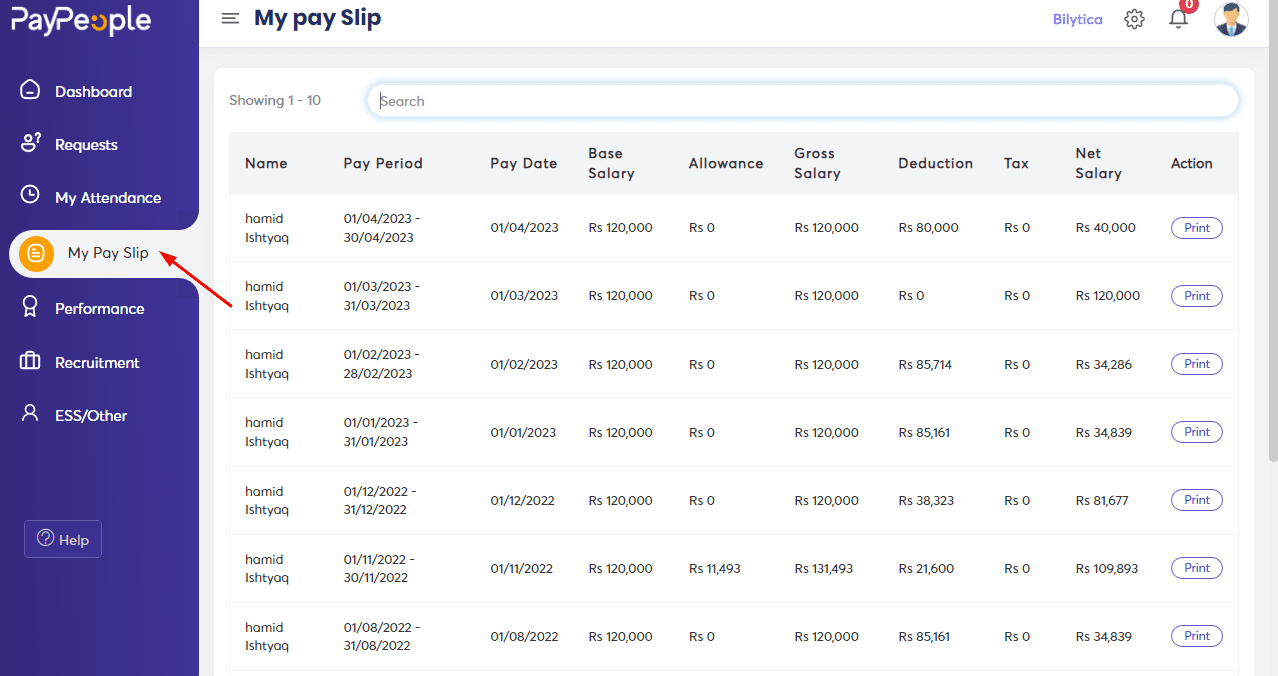Click the PayPeople logo

80,19
